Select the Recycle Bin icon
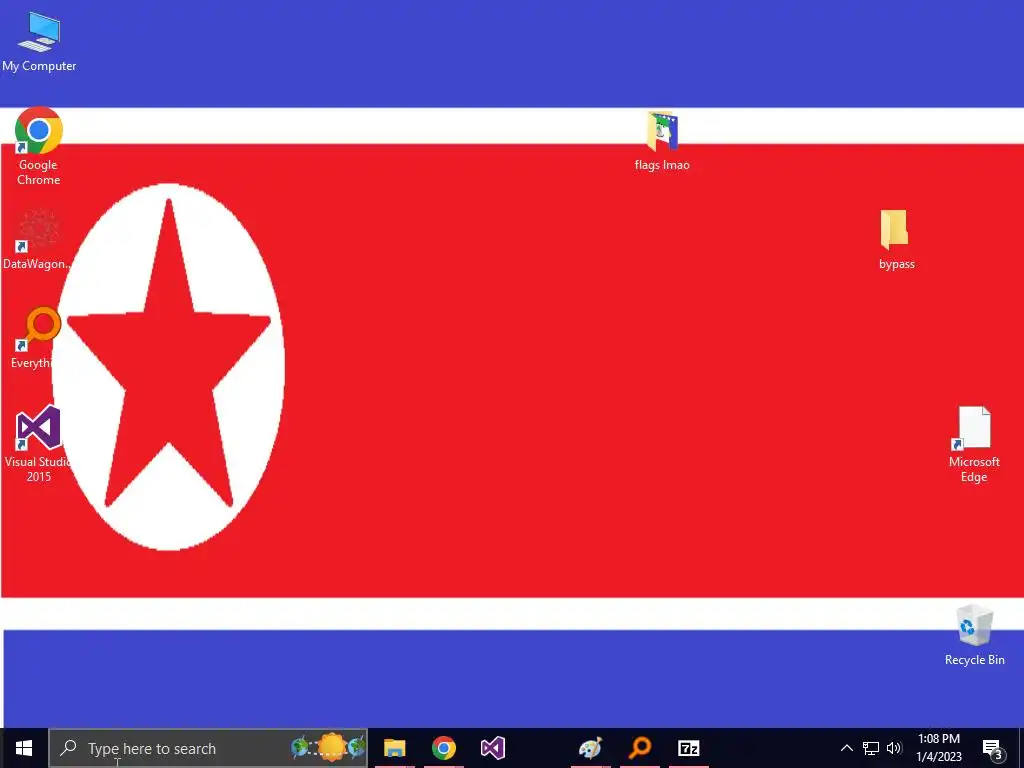1024x768 pixels. (974, 635)
